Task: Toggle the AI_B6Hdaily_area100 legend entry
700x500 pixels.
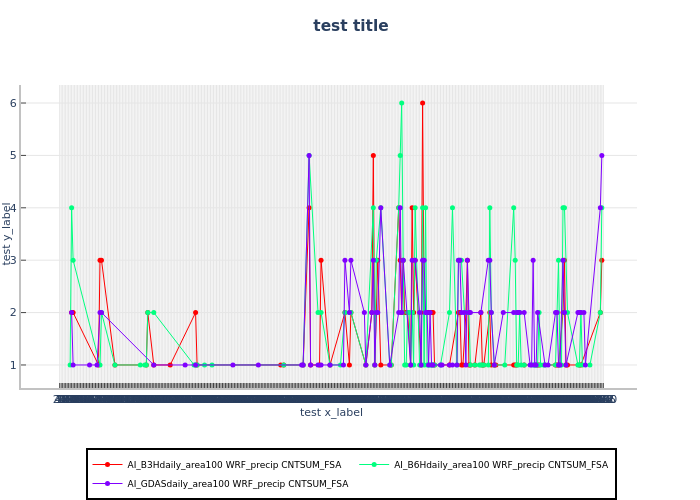Action: click(x=500, y=465)
